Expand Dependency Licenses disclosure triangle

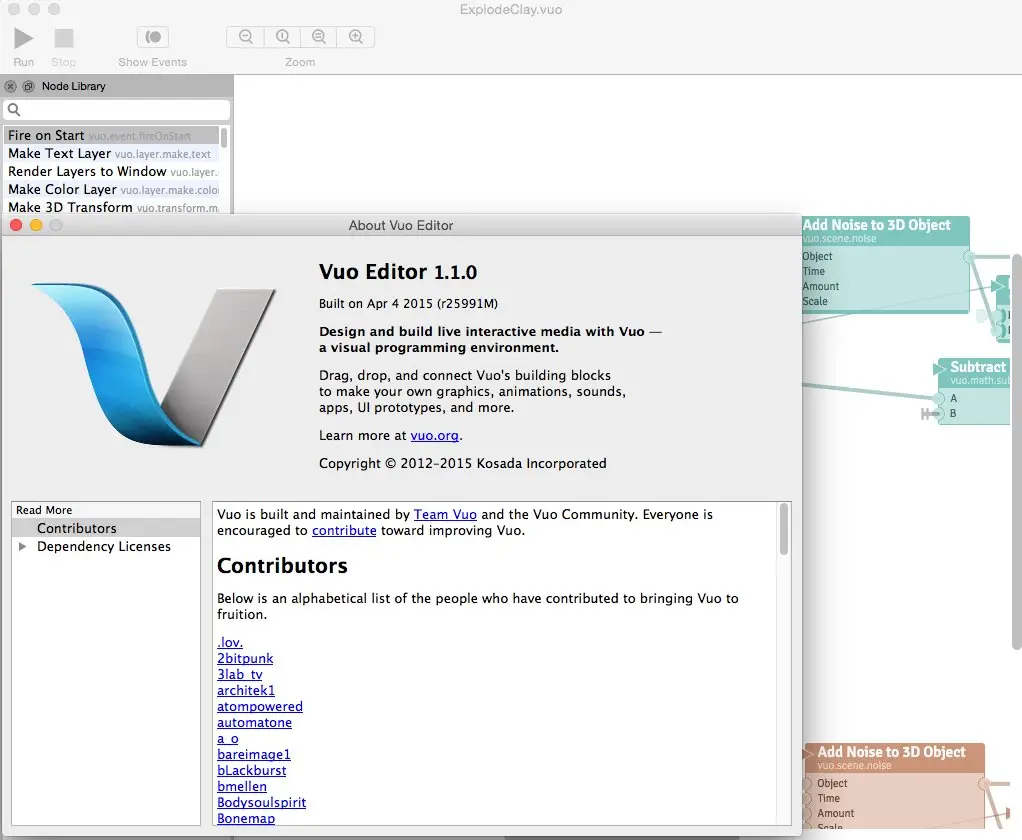pos(23,546)
